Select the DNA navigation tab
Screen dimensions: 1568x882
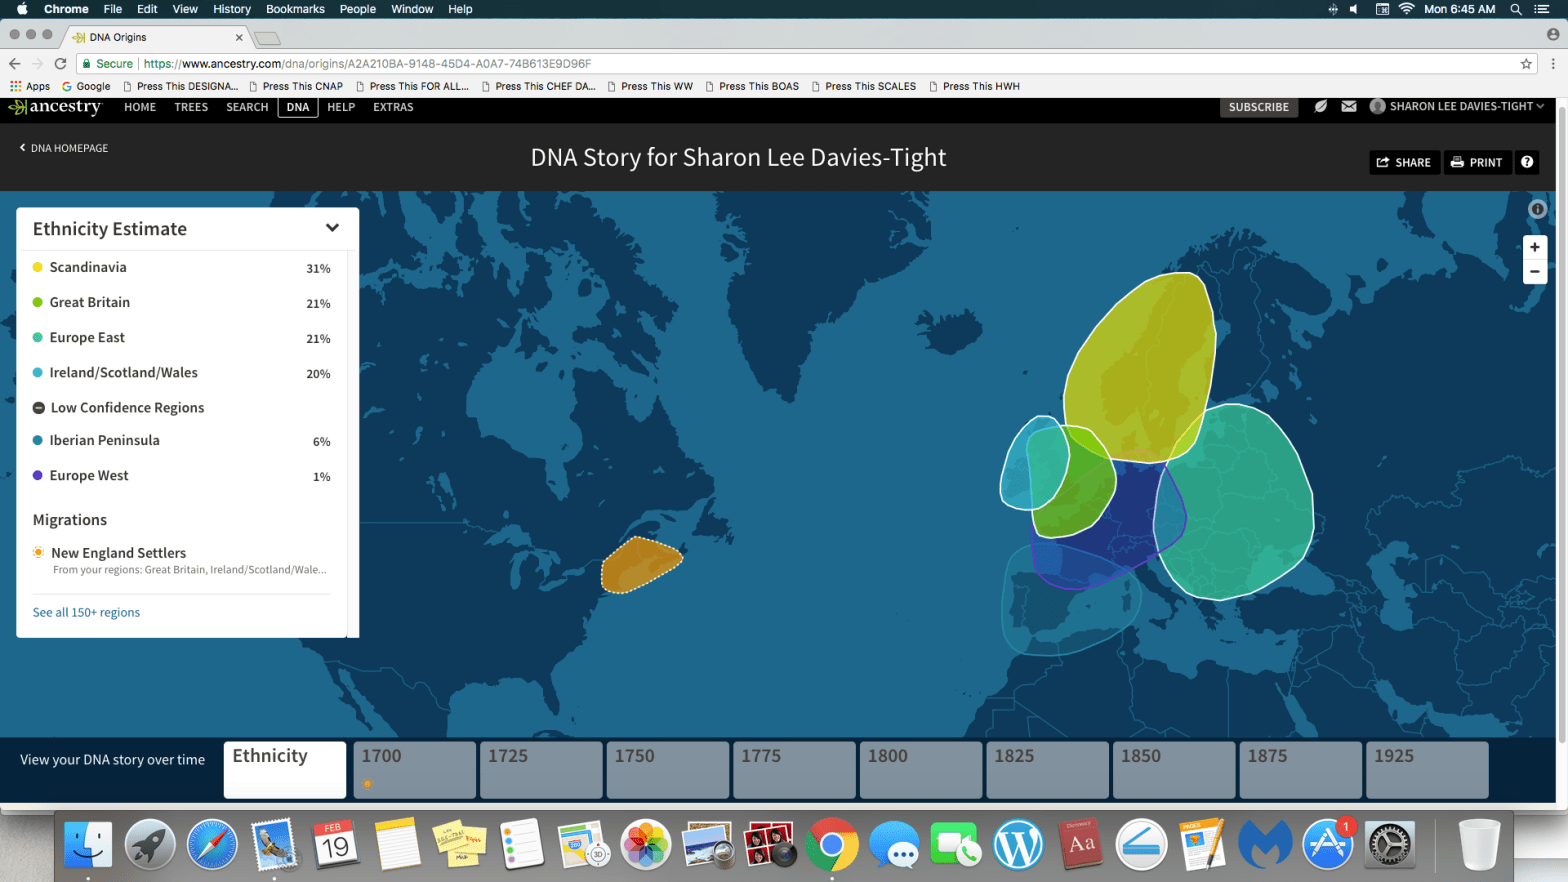[x=297, y=107]
